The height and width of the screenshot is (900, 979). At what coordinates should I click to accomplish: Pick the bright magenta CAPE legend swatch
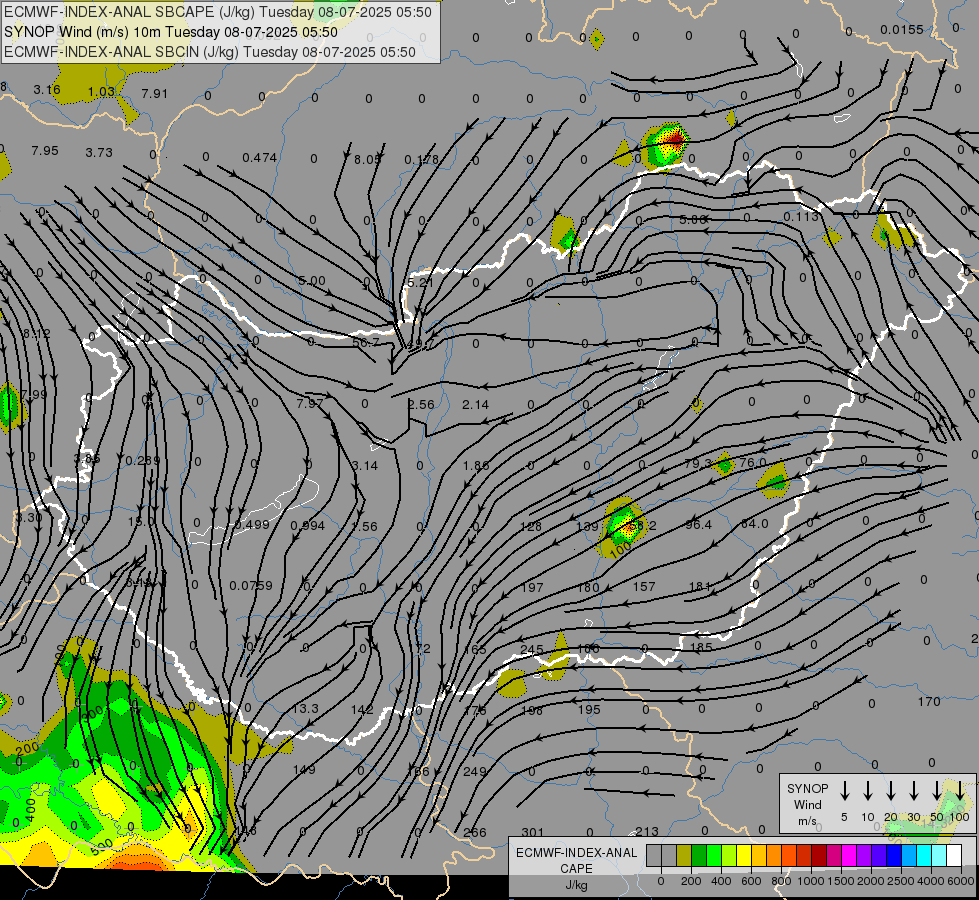pos(849,855)
